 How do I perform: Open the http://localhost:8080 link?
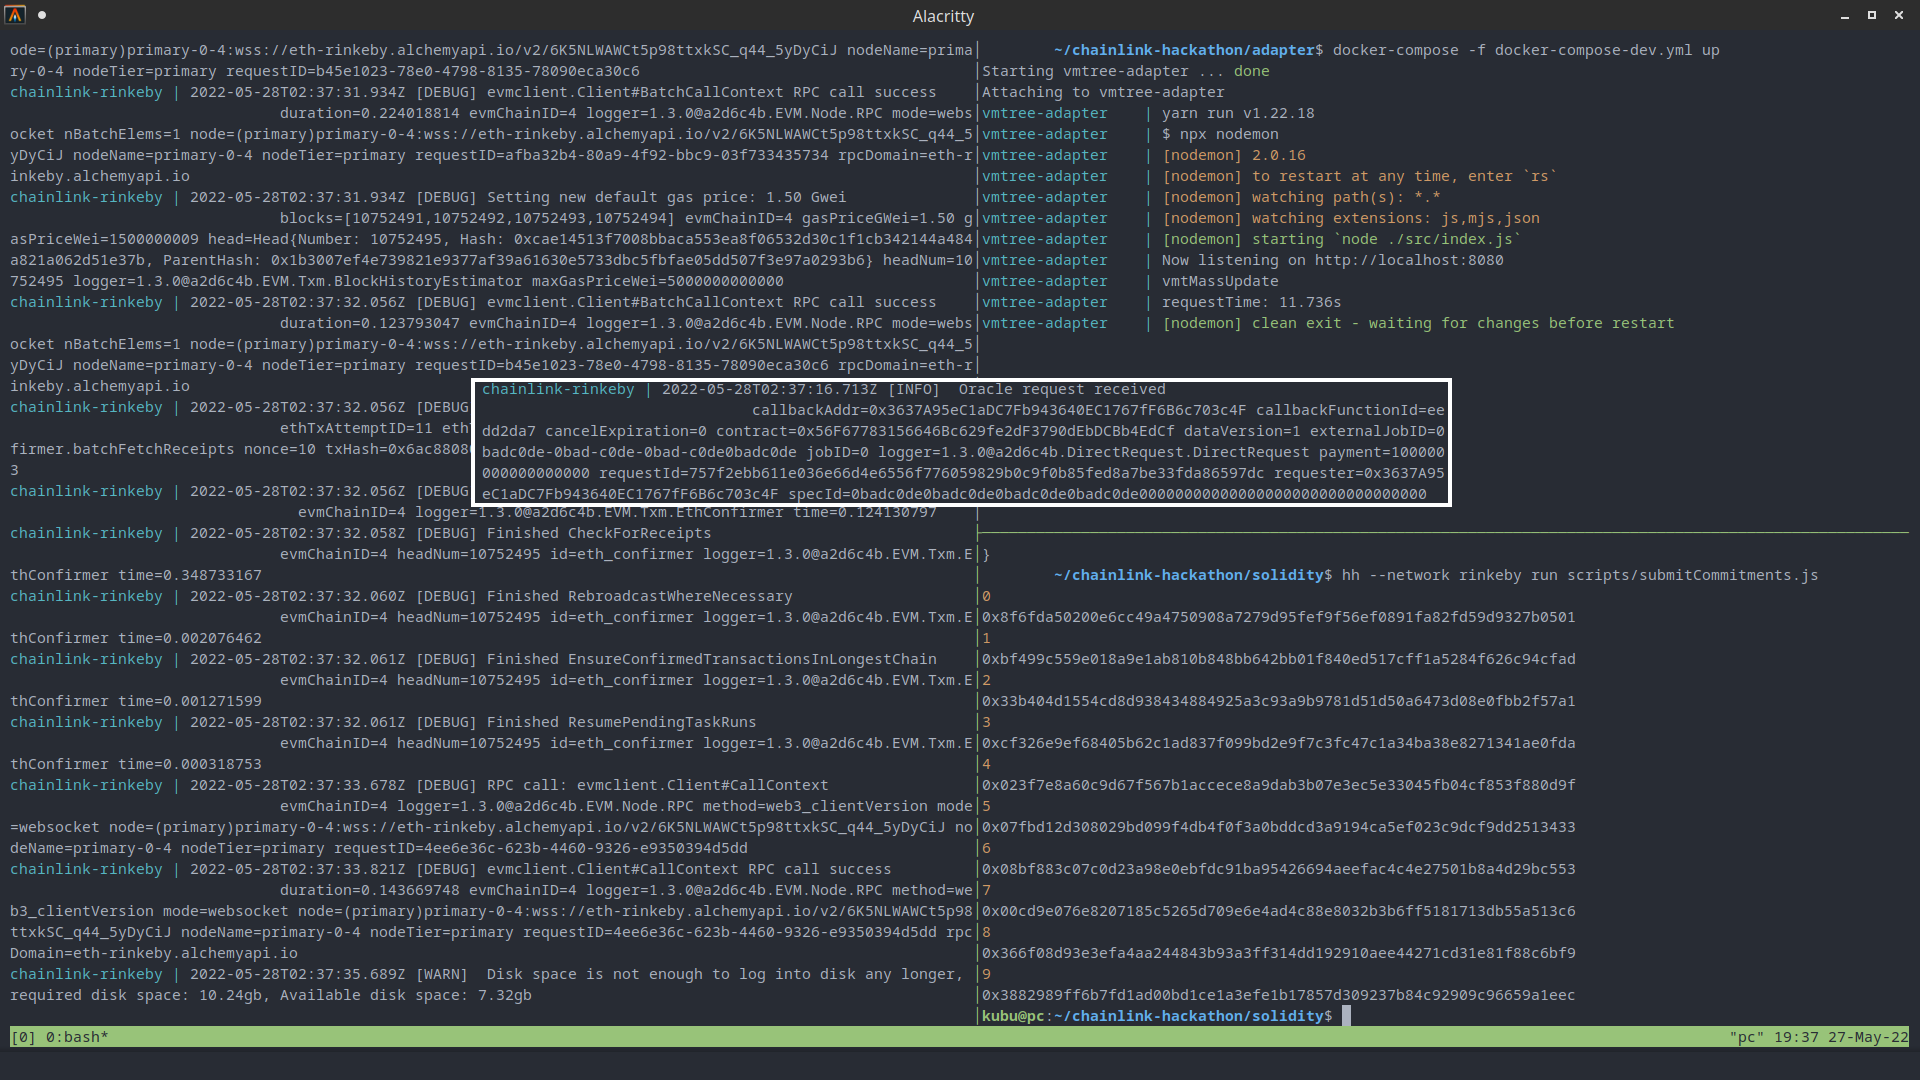(x=1409, y=260)
